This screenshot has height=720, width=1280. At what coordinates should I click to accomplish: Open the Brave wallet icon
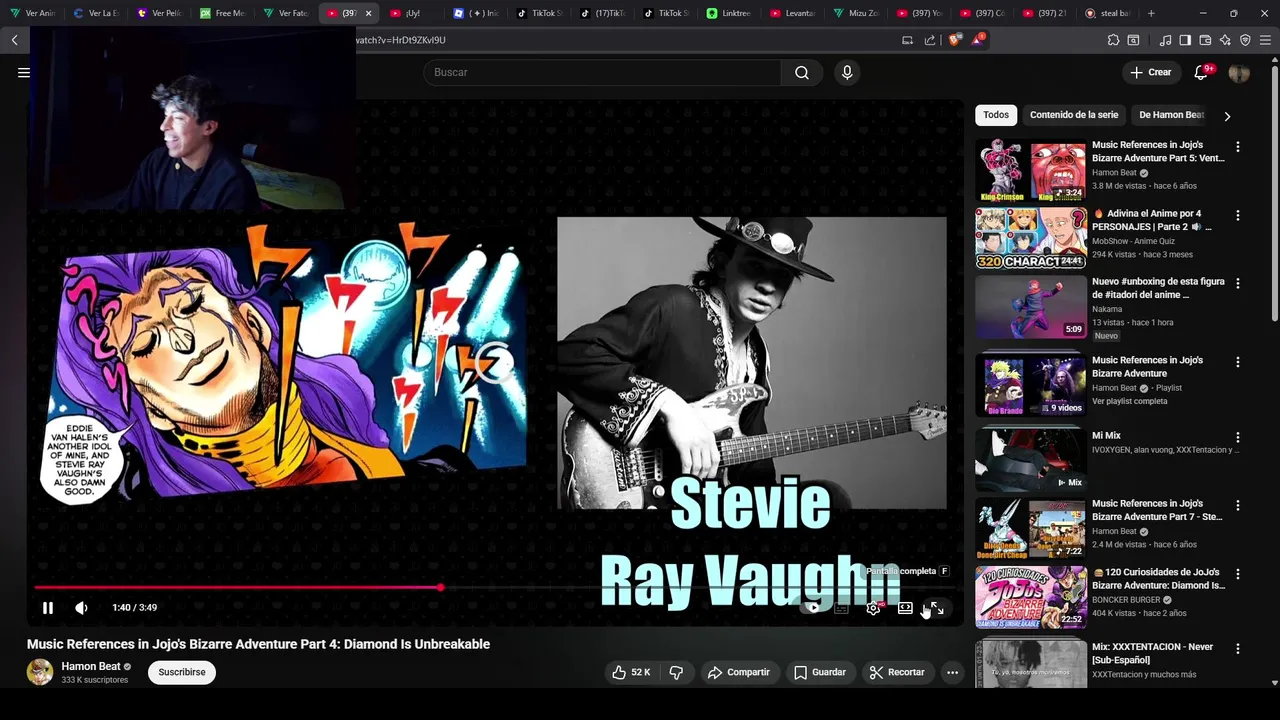(1205, 40)
